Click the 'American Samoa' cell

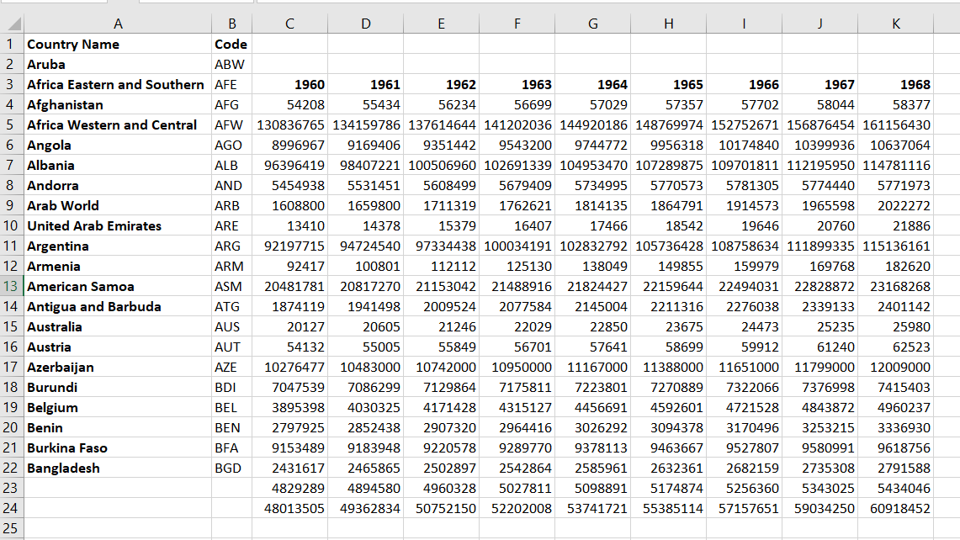(x=118, y=287)
